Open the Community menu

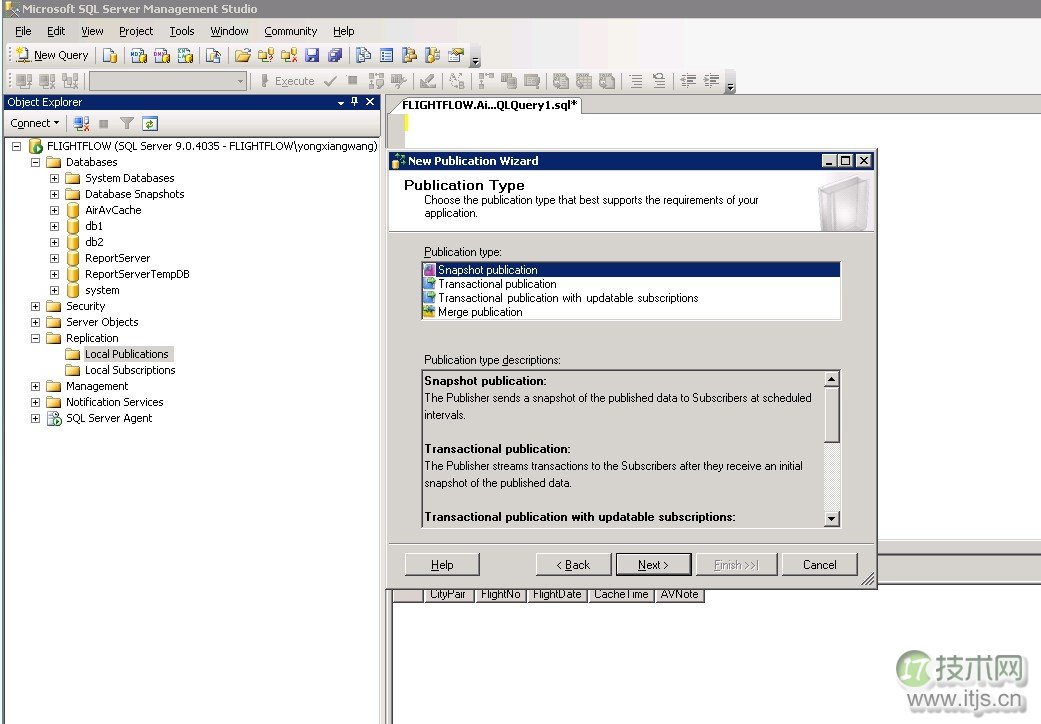click(291, 31)
